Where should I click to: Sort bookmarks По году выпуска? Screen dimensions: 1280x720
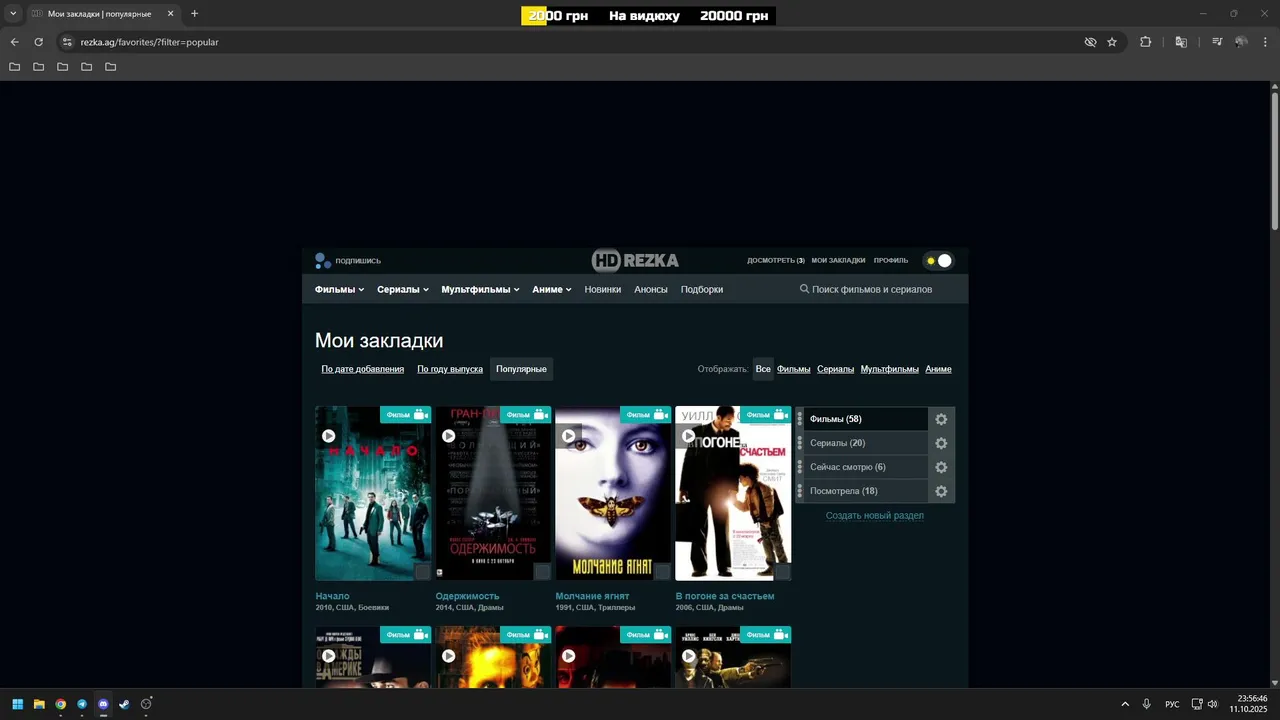(450, 369)
